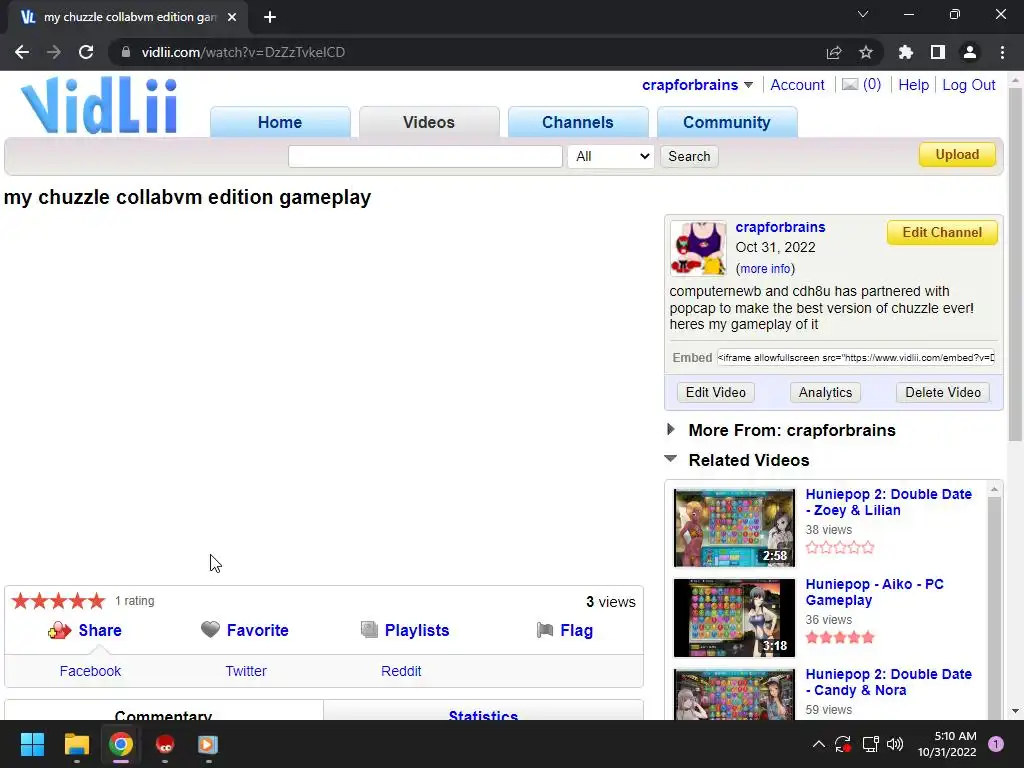Screen dimensions: 1024x768
Task: Open File Explorer from taskbar
Action: (76, 744)
